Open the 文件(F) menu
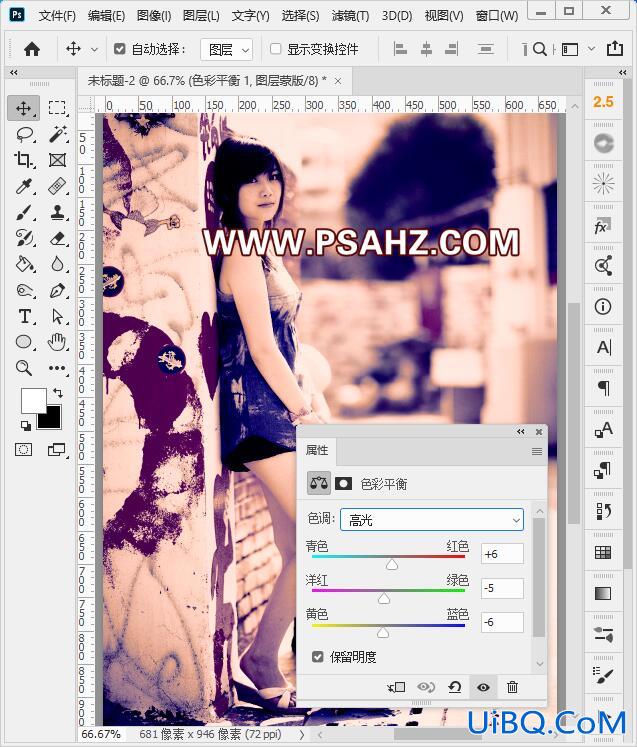The image size is (637, 747). coord(57,16)
